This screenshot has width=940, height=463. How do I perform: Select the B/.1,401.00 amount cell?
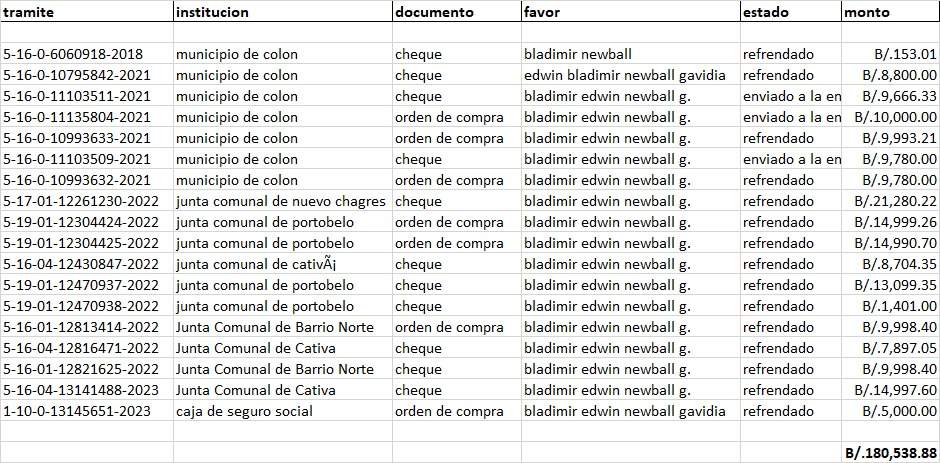point(890,306)
